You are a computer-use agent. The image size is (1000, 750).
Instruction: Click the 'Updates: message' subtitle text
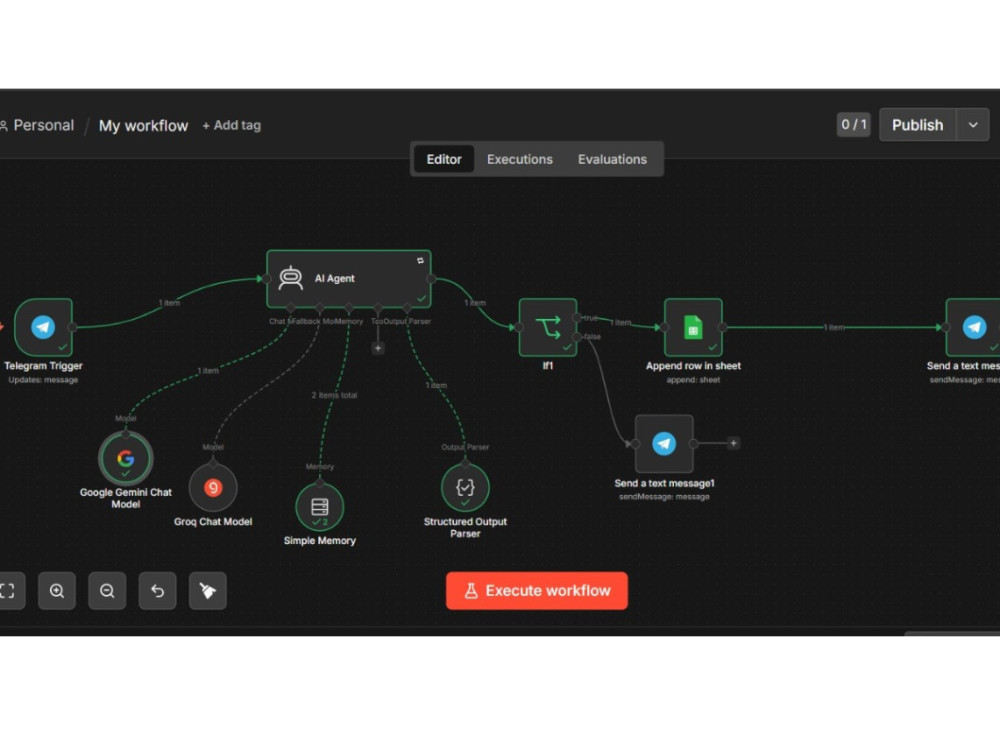point(43,380)
